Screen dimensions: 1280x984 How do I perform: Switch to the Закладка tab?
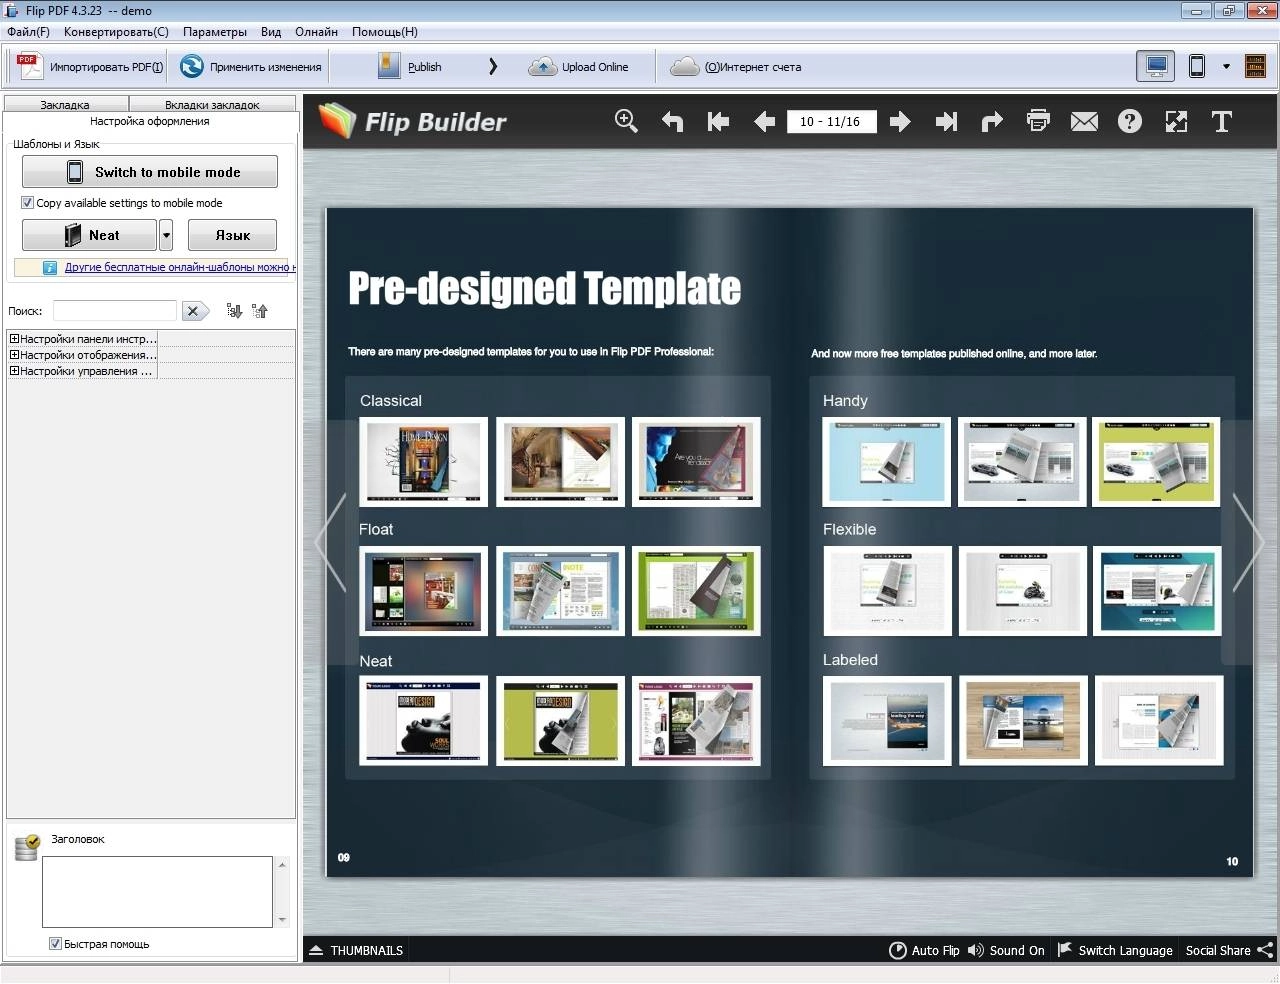[x=65, y=104]
